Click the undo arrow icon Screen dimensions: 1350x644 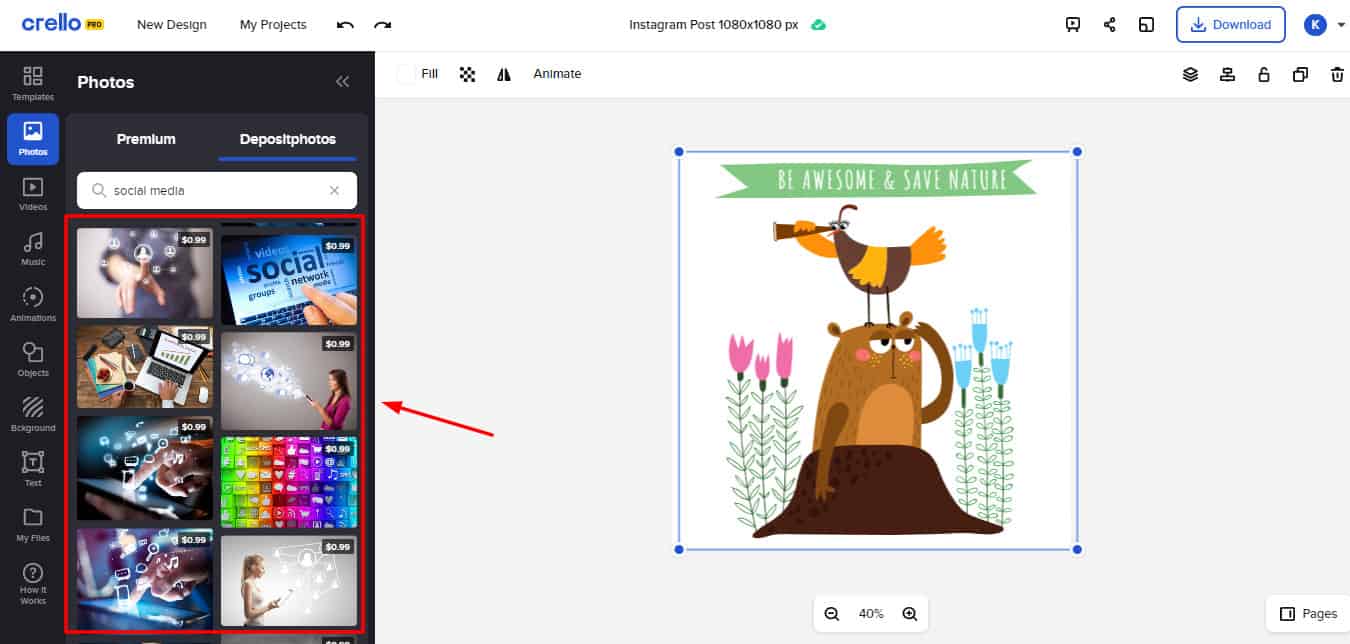(x=345, y=25)
